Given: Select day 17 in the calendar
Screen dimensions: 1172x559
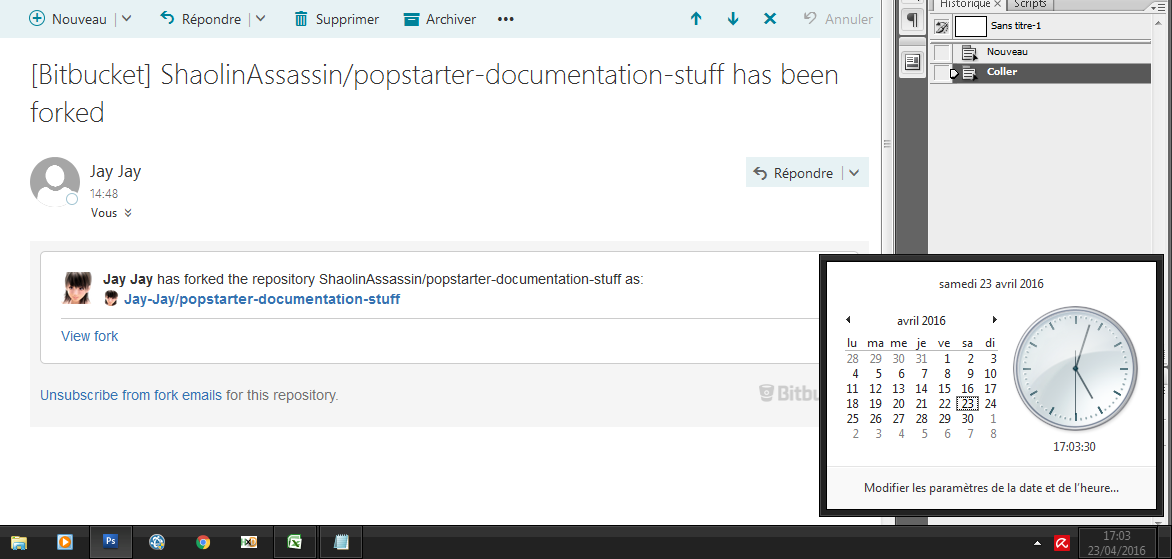Looking at the screenshot, I should click(x=990, y=389).
